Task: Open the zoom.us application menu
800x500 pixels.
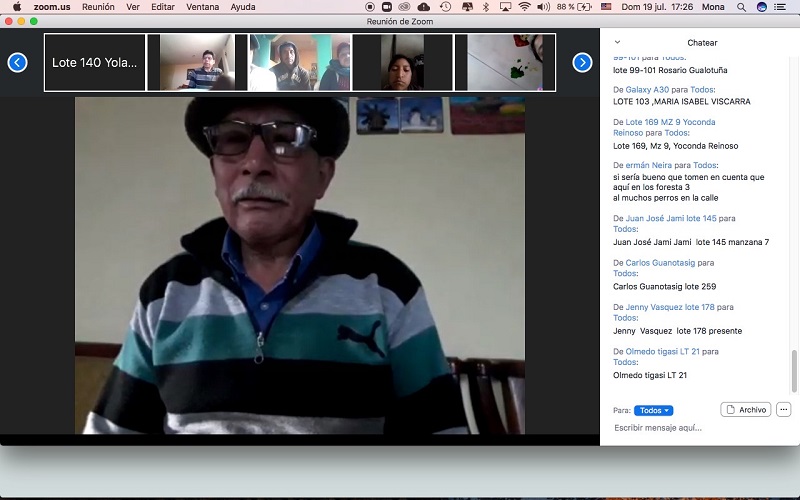Action: [52, 7]
